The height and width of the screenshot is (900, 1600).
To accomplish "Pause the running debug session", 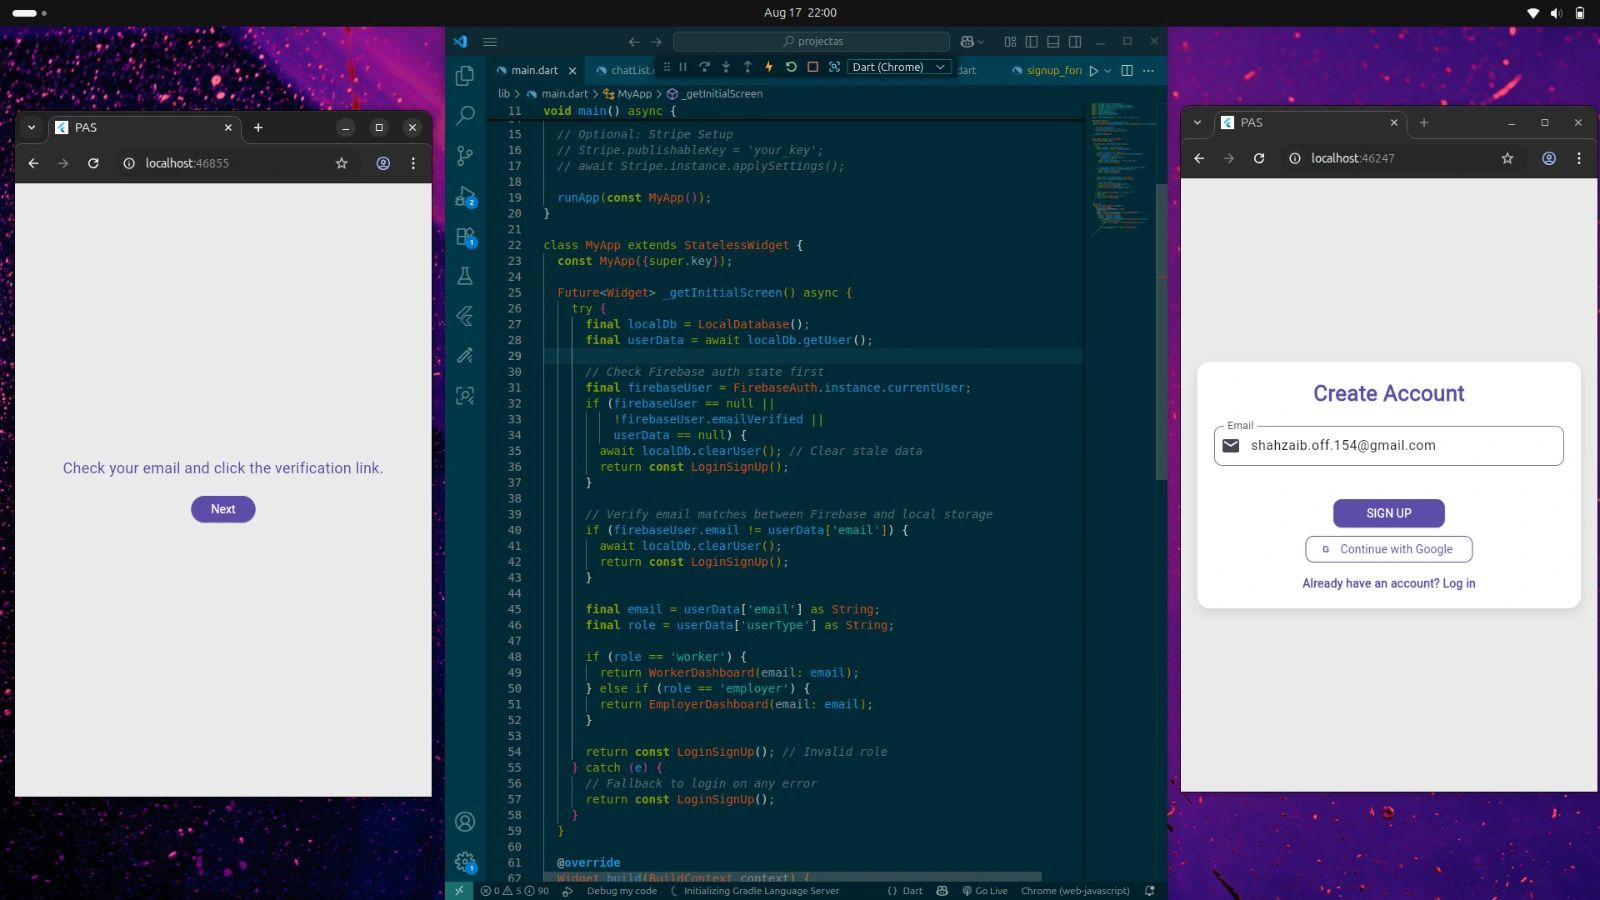I will (x=683, y=67).
